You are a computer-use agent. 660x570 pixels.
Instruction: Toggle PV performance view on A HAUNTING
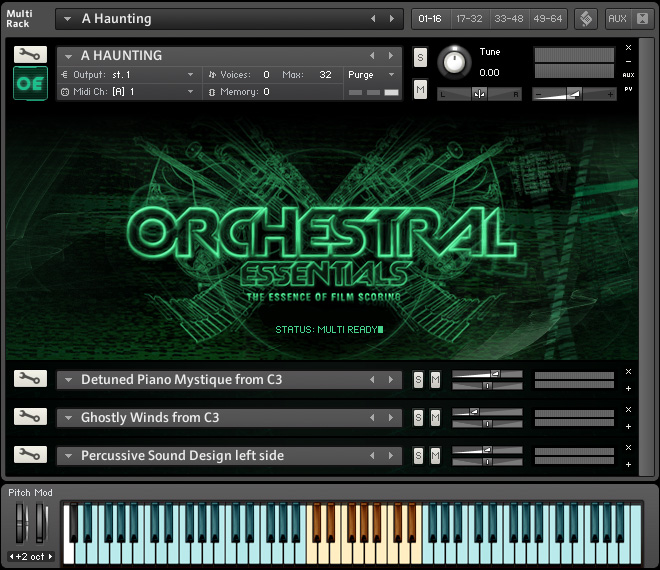(628, 89)
